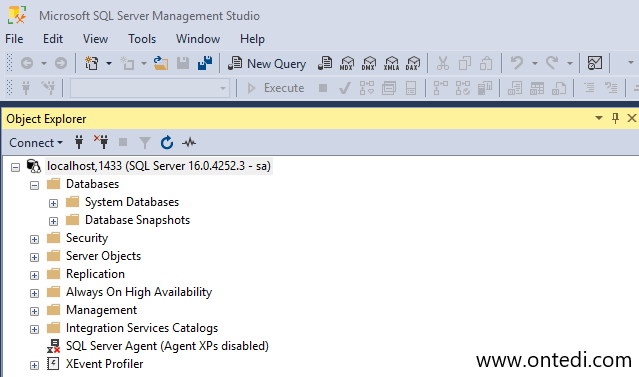Image resolution: width=639 pixels, height=377 pixels.
Task: Open the View menu
Action: pyautogui.click(x=95, y=39)
